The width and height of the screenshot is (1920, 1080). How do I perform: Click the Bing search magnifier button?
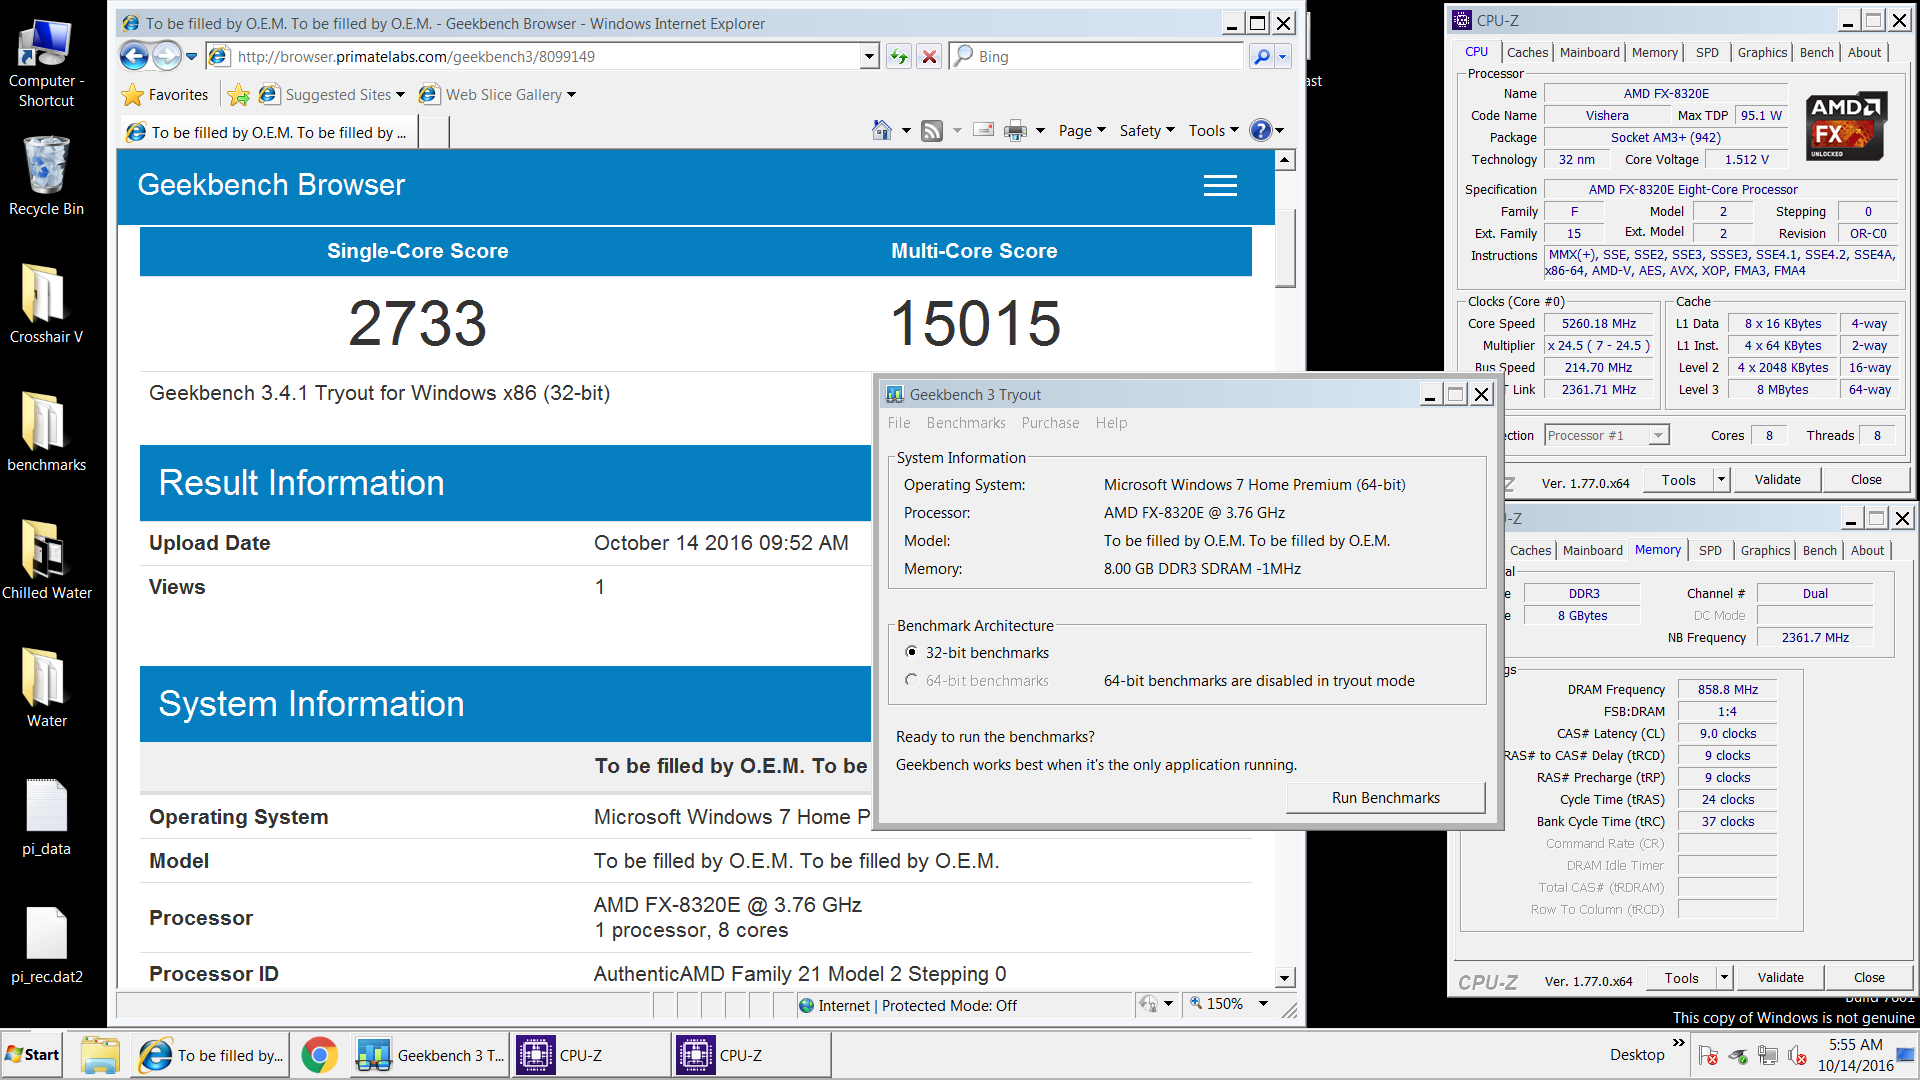[1262, 57]
